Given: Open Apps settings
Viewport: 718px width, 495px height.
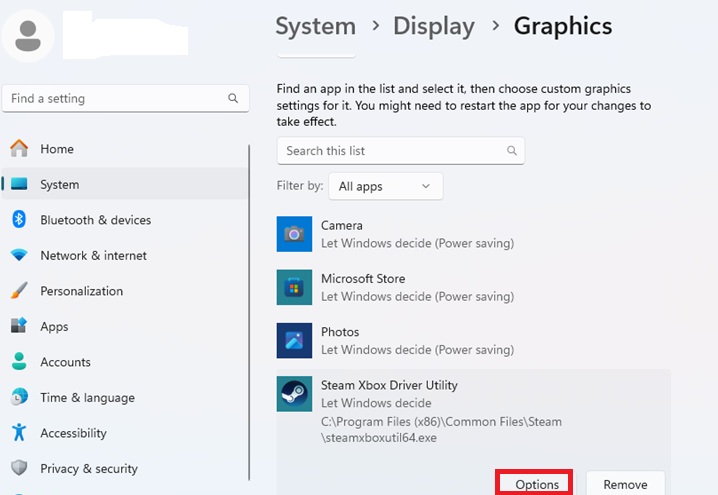Looking at the screenshot, I should click(x=125, y=326).
